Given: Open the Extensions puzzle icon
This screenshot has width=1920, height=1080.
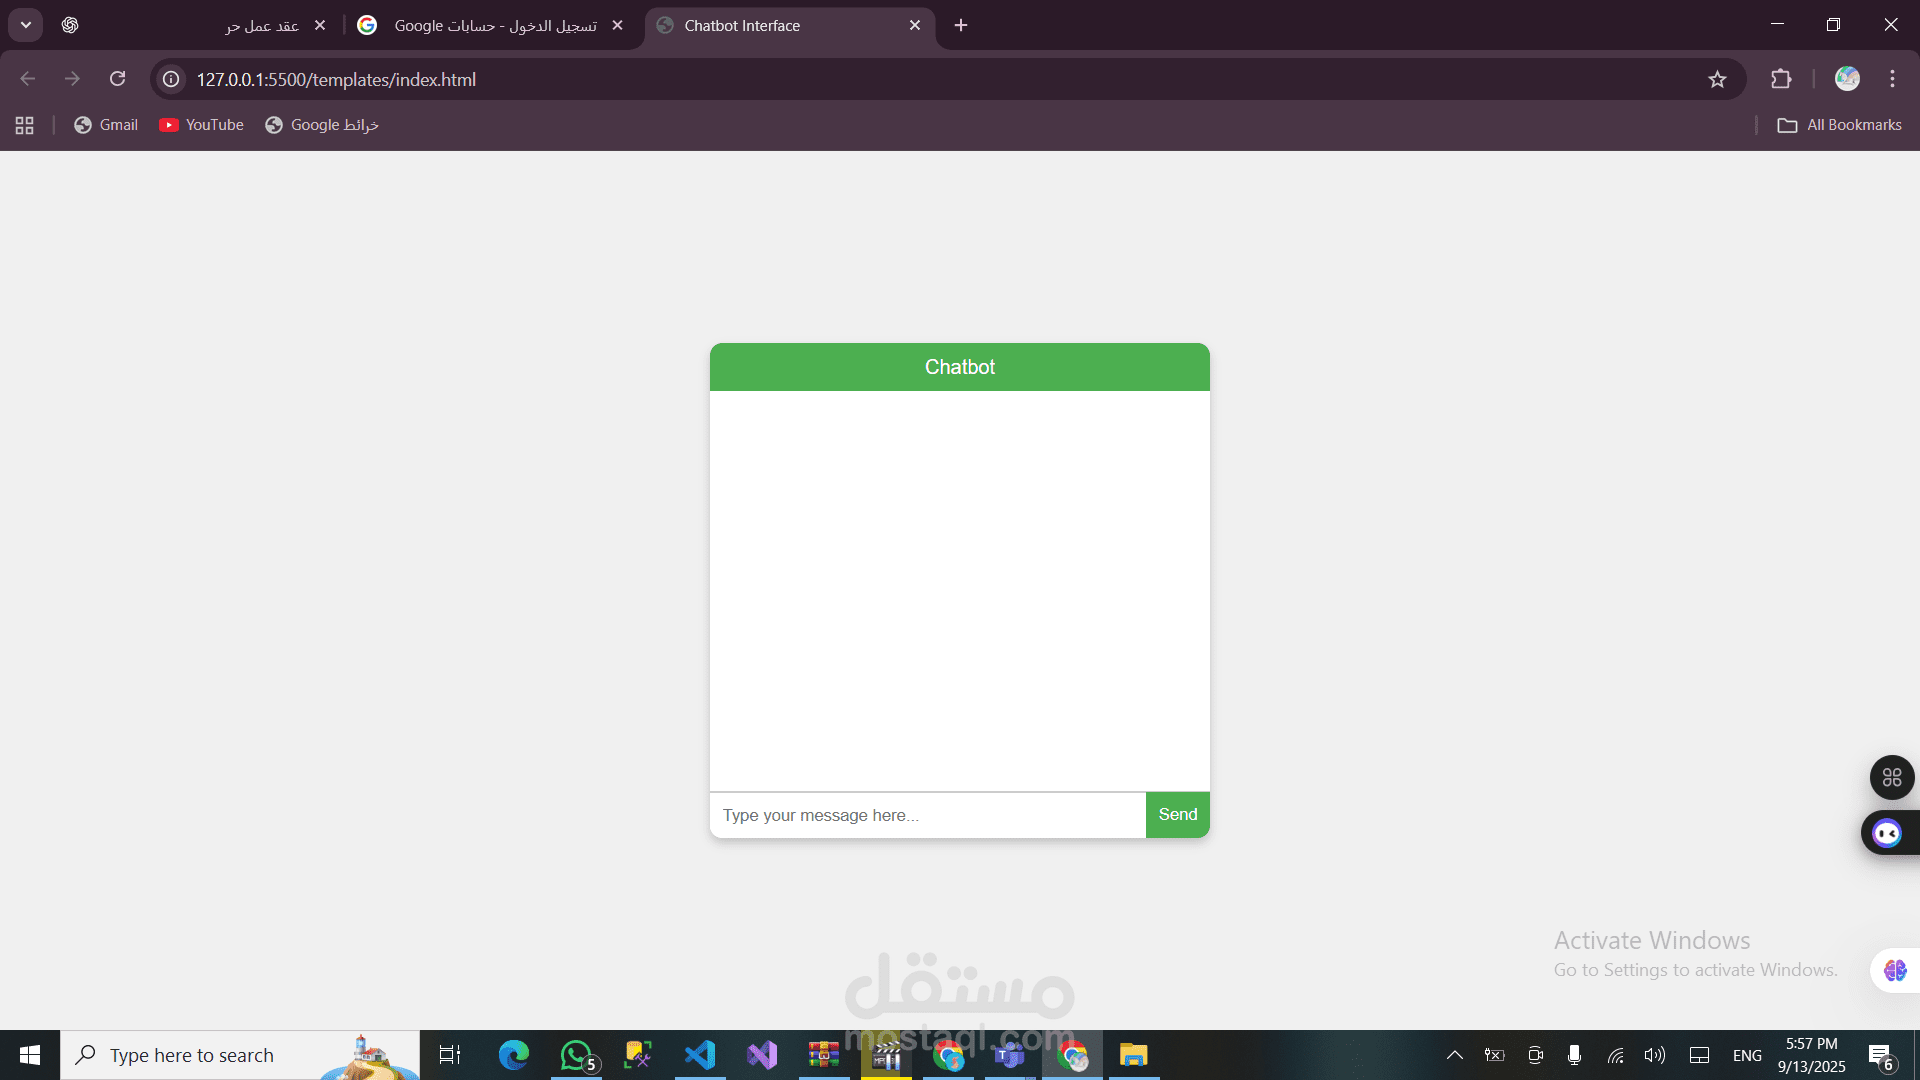Looking at the screenshot, I should [1781, 79].
